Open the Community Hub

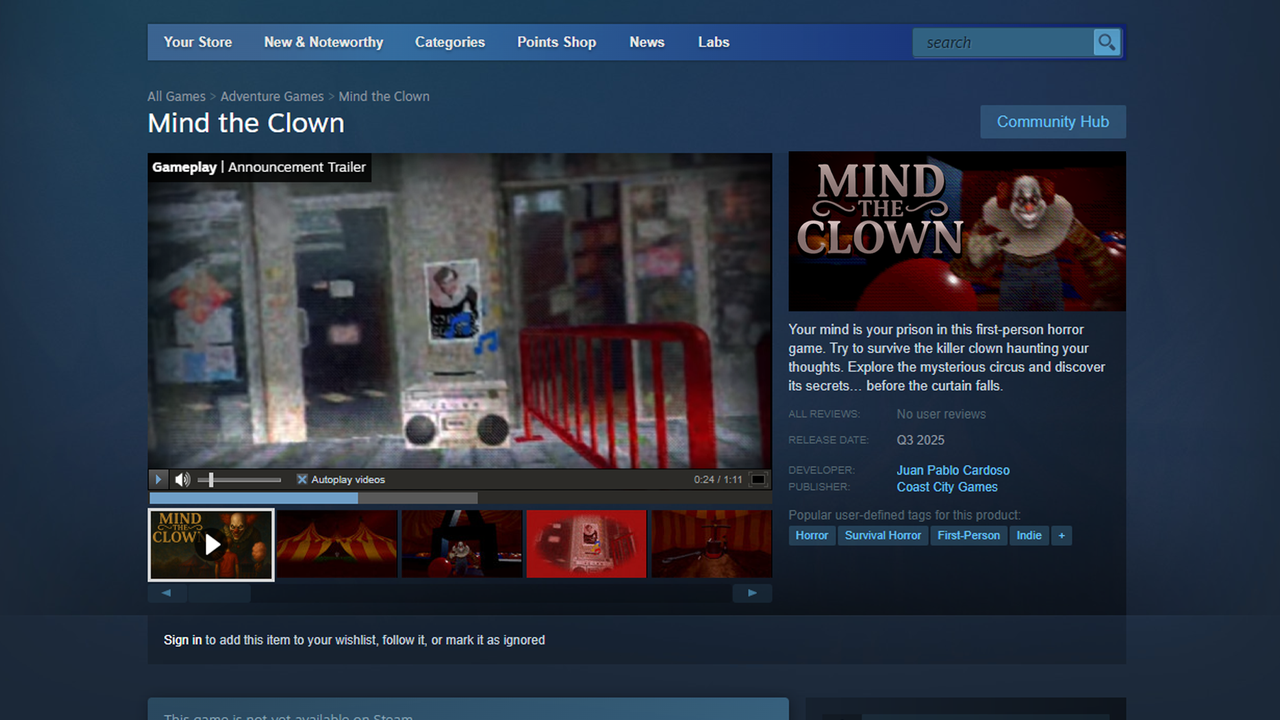1053,122
